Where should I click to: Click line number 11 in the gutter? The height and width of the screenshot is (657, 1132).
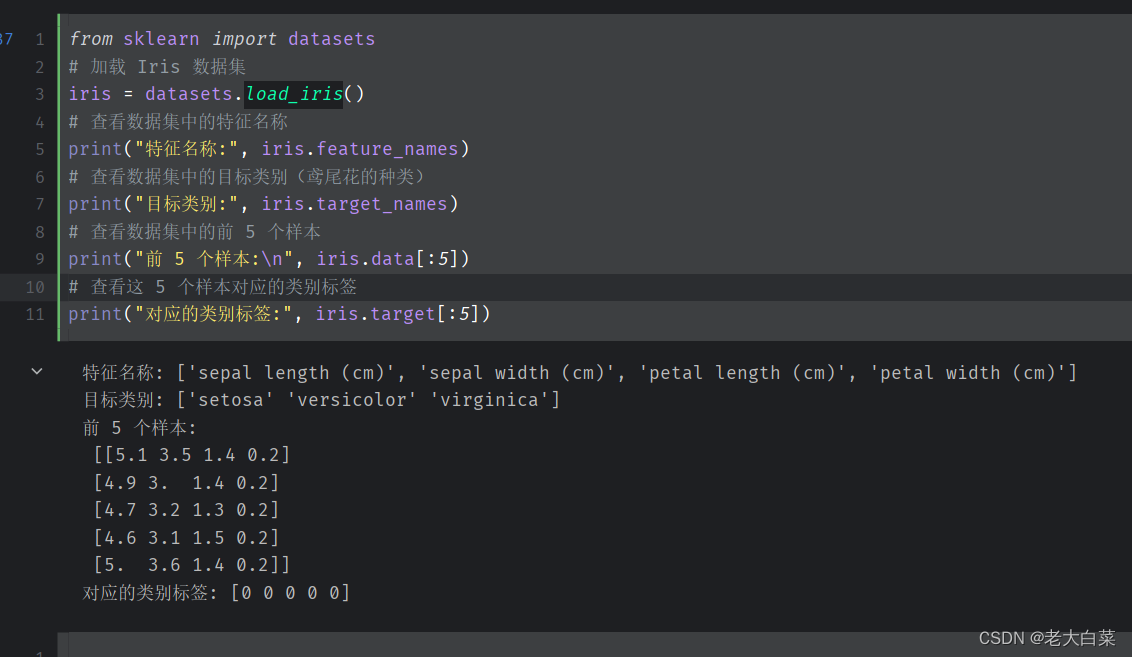[x=35, y=314]
